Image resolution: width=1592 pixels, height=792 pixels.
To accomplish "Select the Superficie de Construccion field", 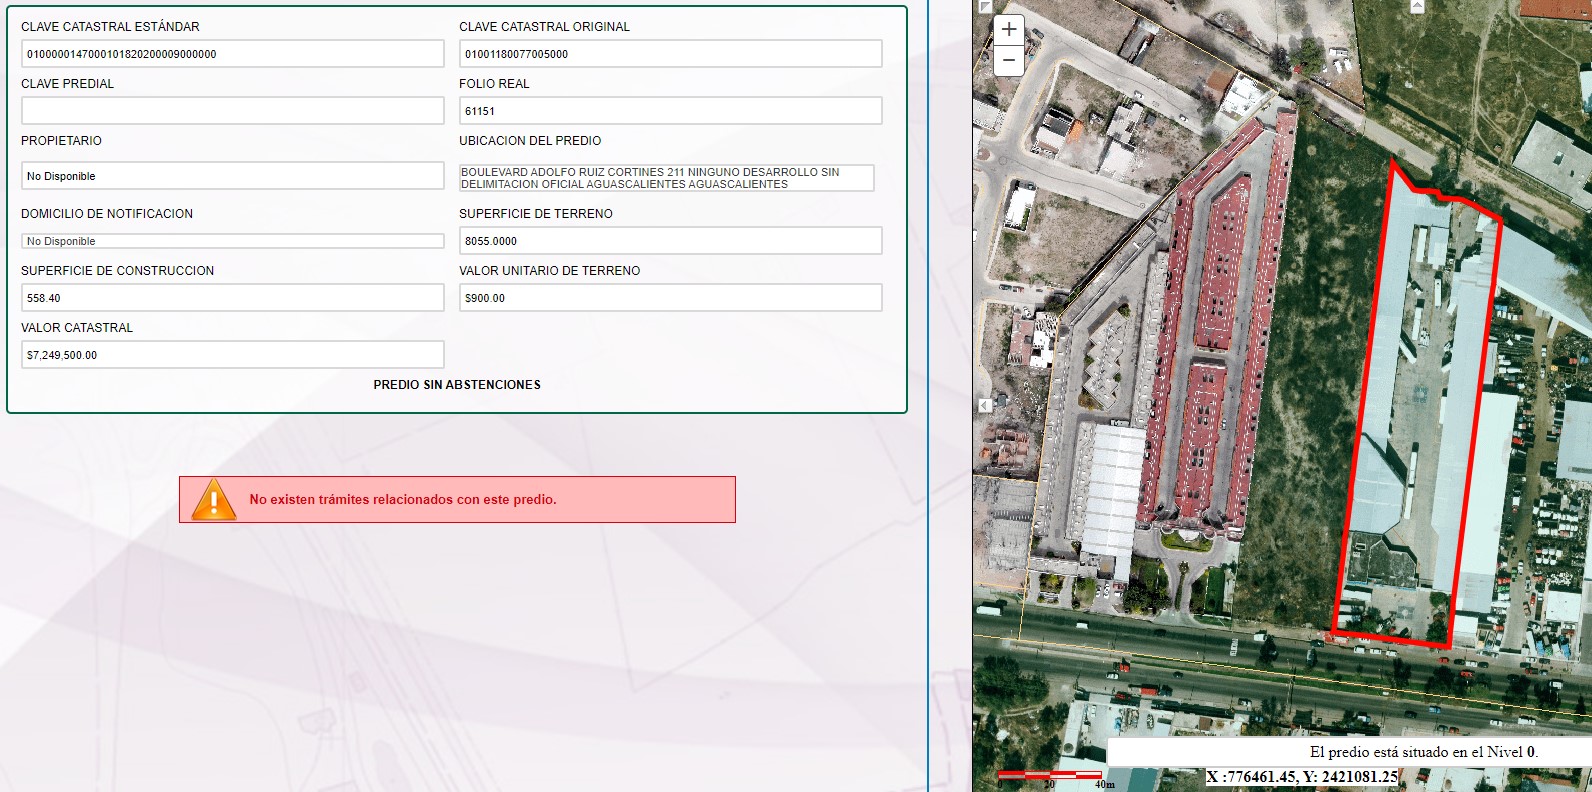I will pyautogui.click(x=232, y=298).
